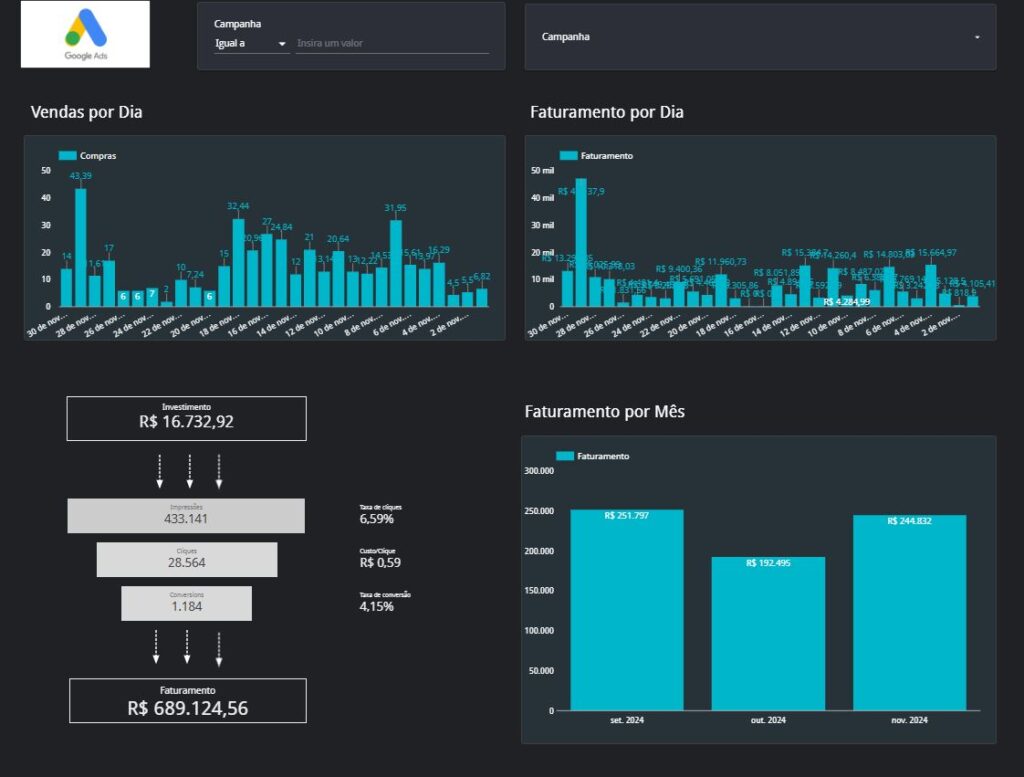The height and width of the screenshot is (777, 1024).
Task: Click the tallest 43,39 sales bar
Action: coord(81,247)
